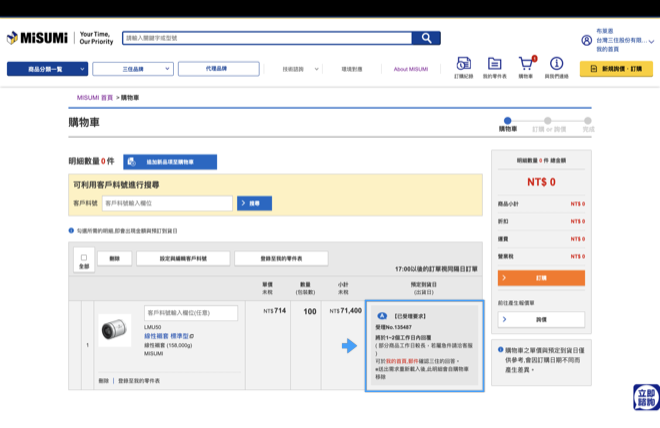Viewport: 660px width, 428px height.
Task: Go to MISUMI 首頁 breadcrumb
Action: 95,98
